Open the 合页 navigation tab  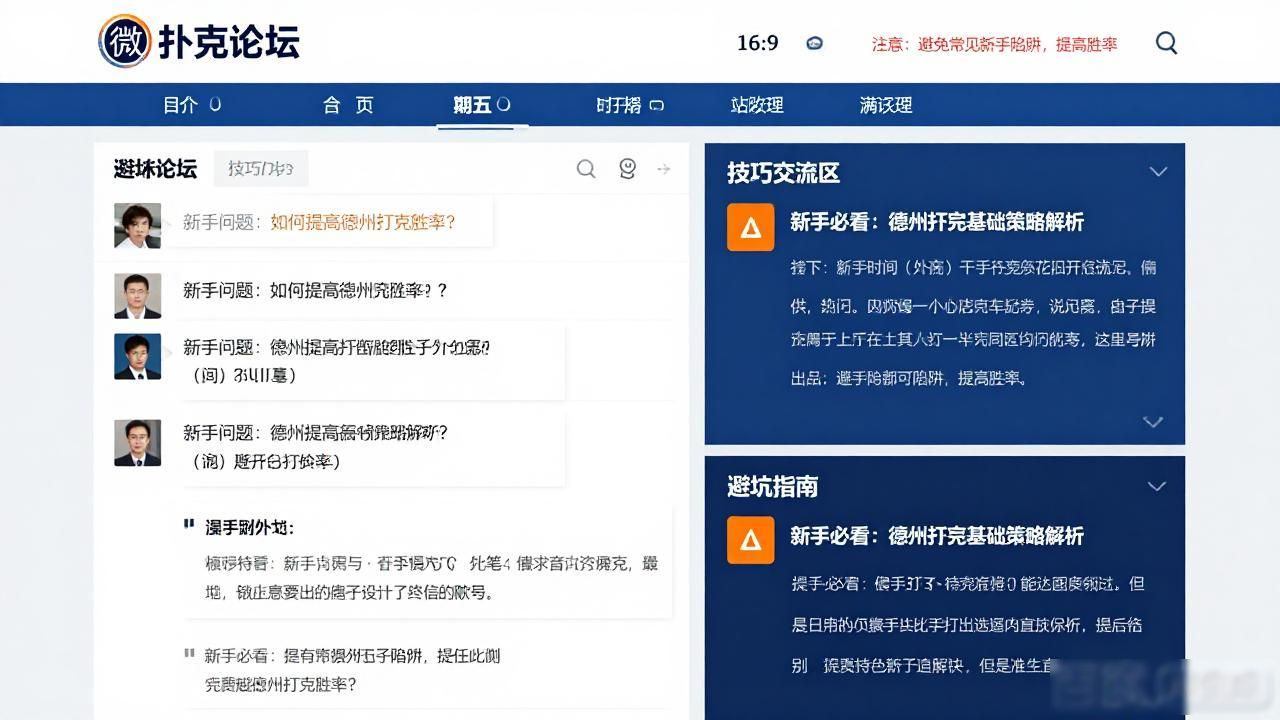[348, 105]
